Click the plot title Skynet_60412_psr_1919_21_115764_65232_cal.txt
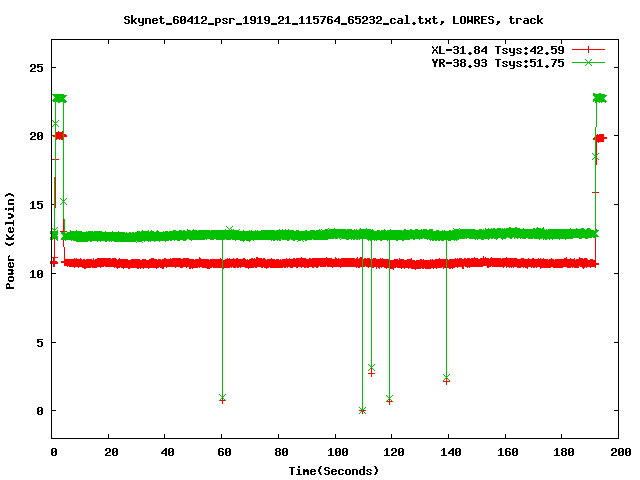This screenshot has height=480, width=640. (281, 20)
